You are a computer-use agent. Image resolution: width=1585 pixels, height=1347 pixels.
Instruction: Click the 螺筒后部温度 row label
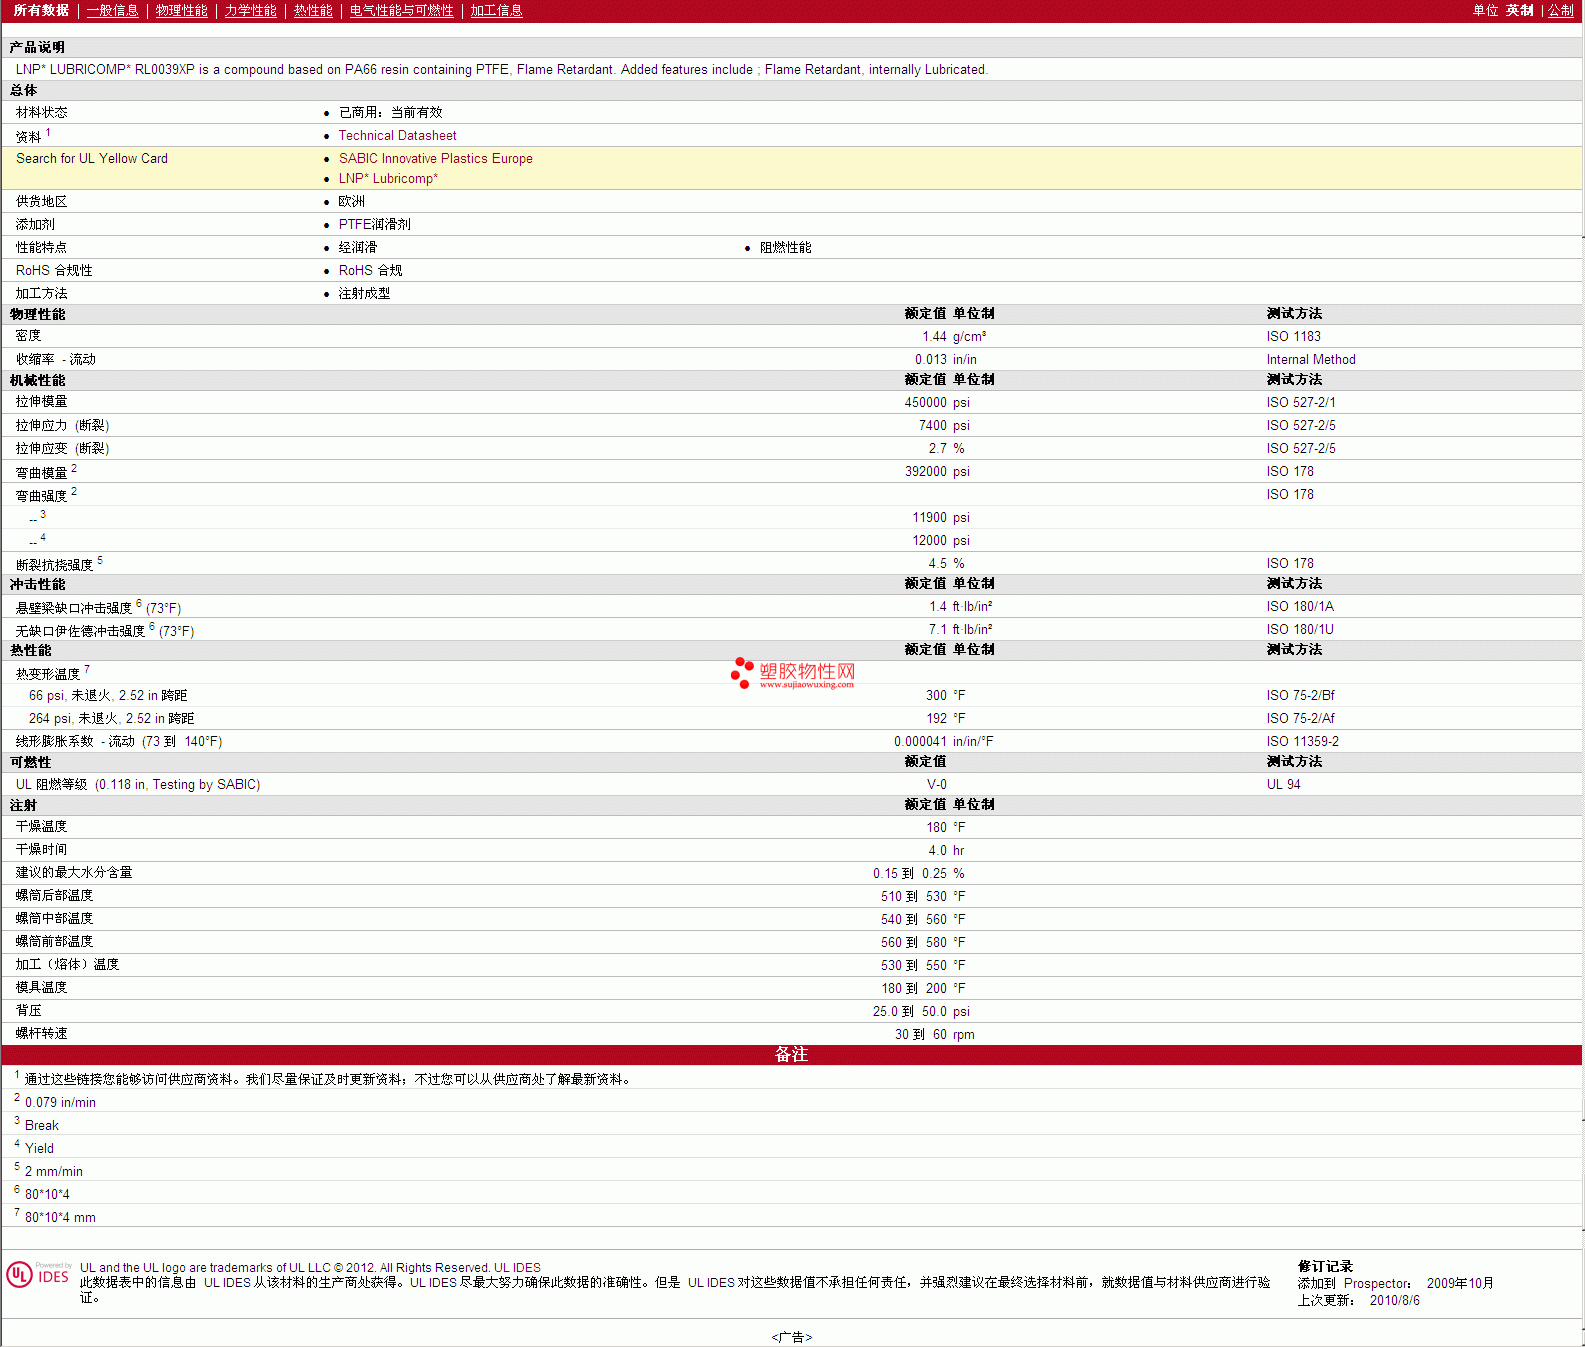click(54, 895)
